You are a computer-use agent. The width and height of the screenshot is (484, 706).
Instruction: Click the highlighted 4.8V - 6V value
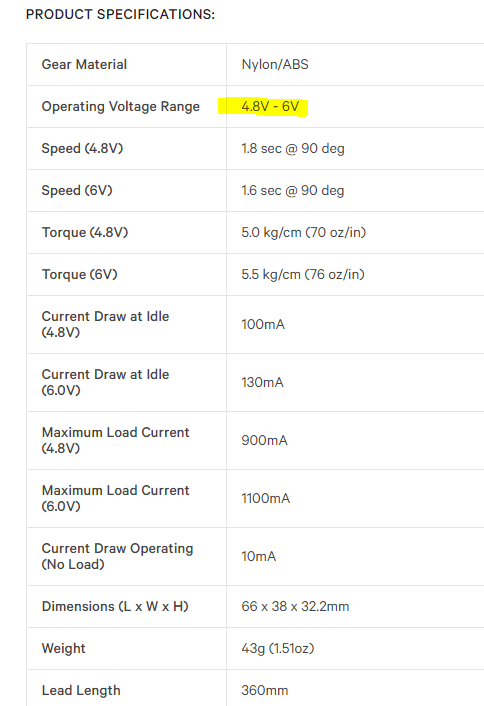tap(270, 106)
